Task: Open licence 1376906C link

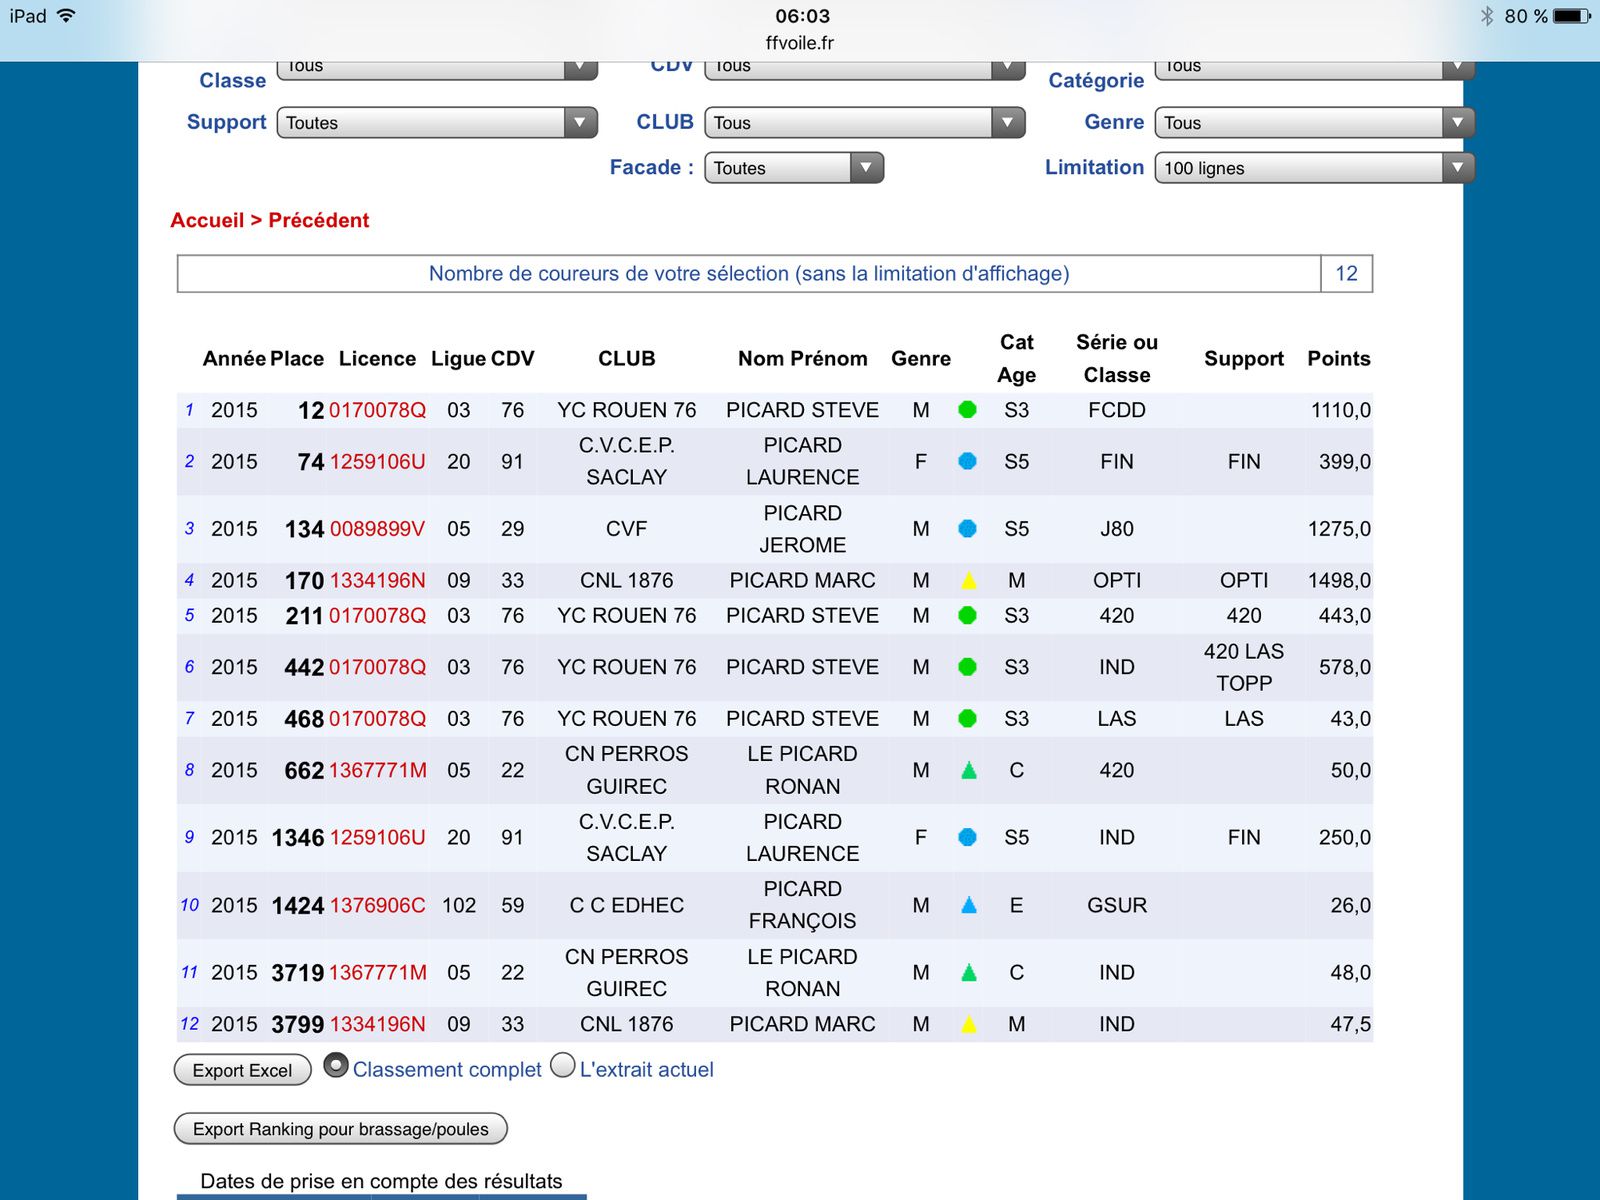Action: [x=377, y=905]
